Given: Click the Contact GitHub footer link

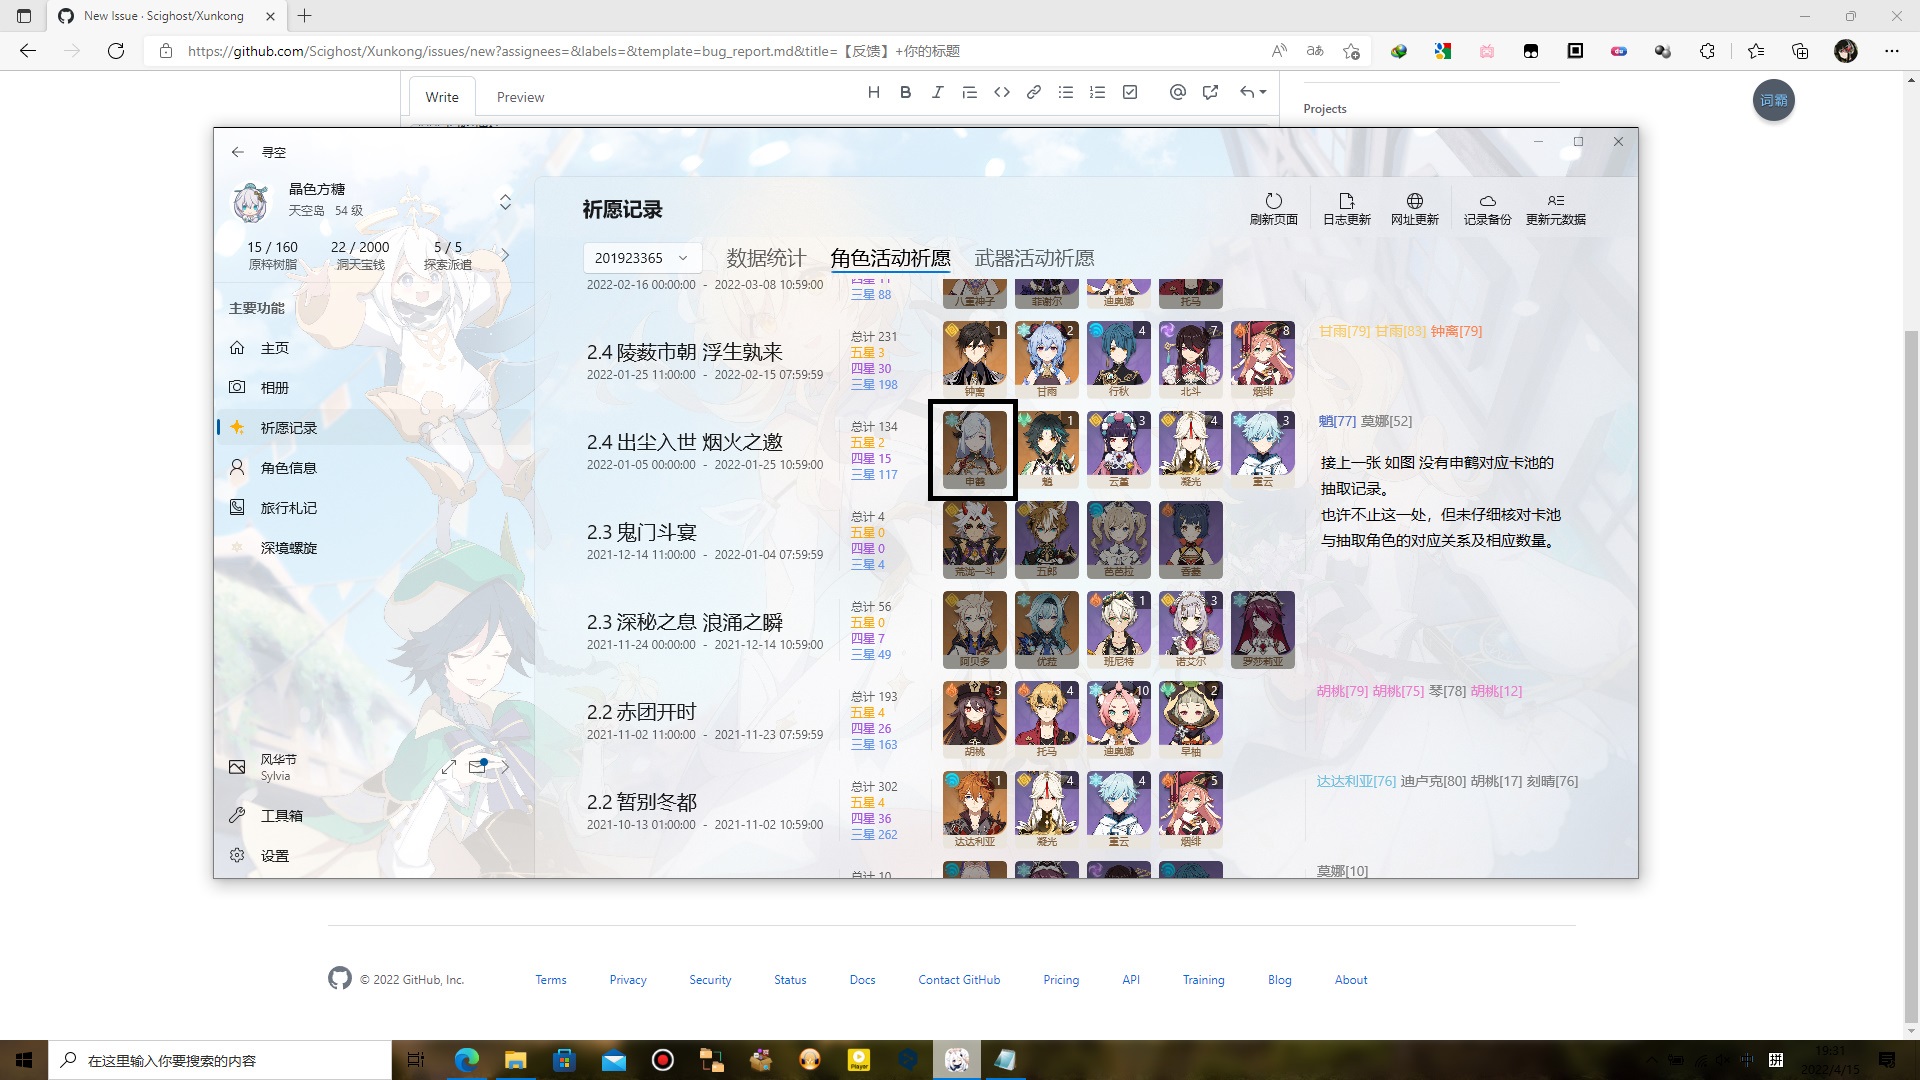Looking at the screenshot, I should pyautogui.click(x=959, y=980).
